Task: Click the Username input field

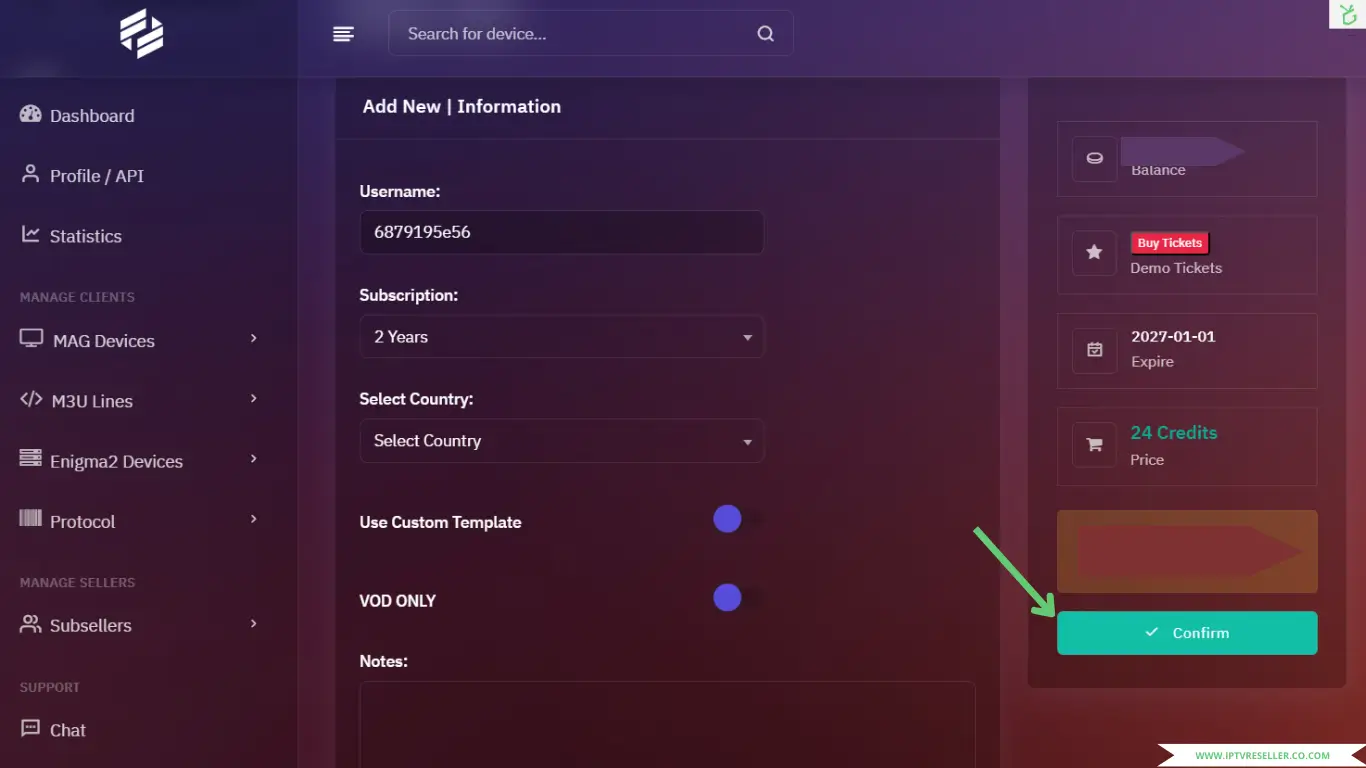Action: coord(561,232)
